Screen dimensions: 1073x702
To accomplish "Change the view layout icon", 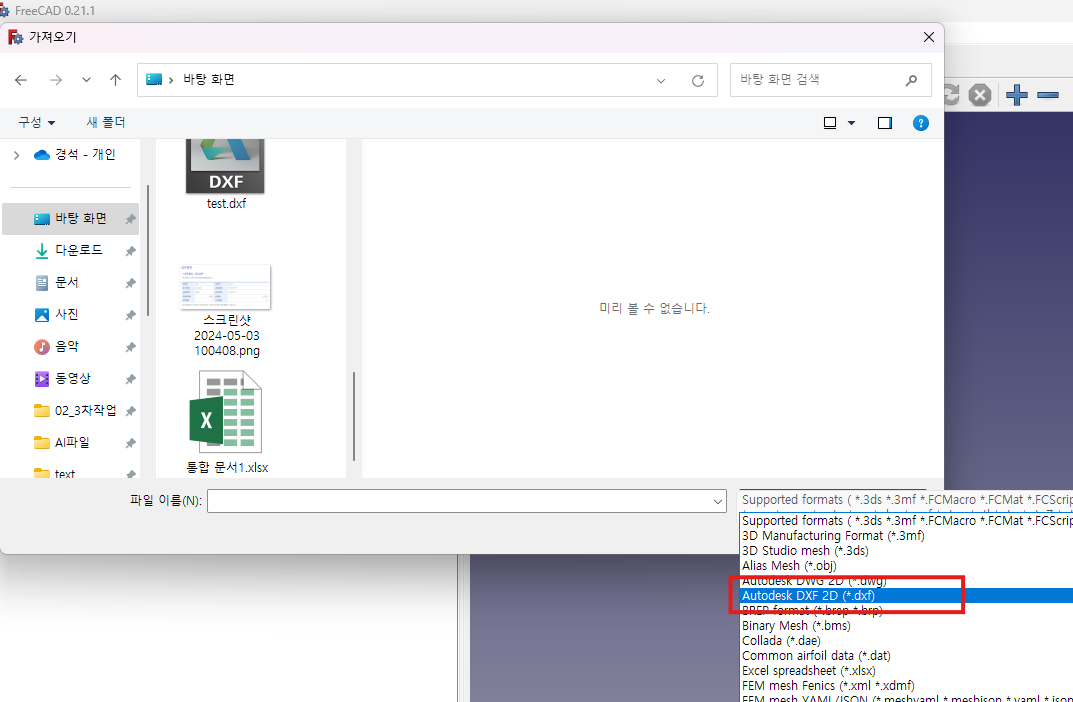I will (x=830, y=123).
